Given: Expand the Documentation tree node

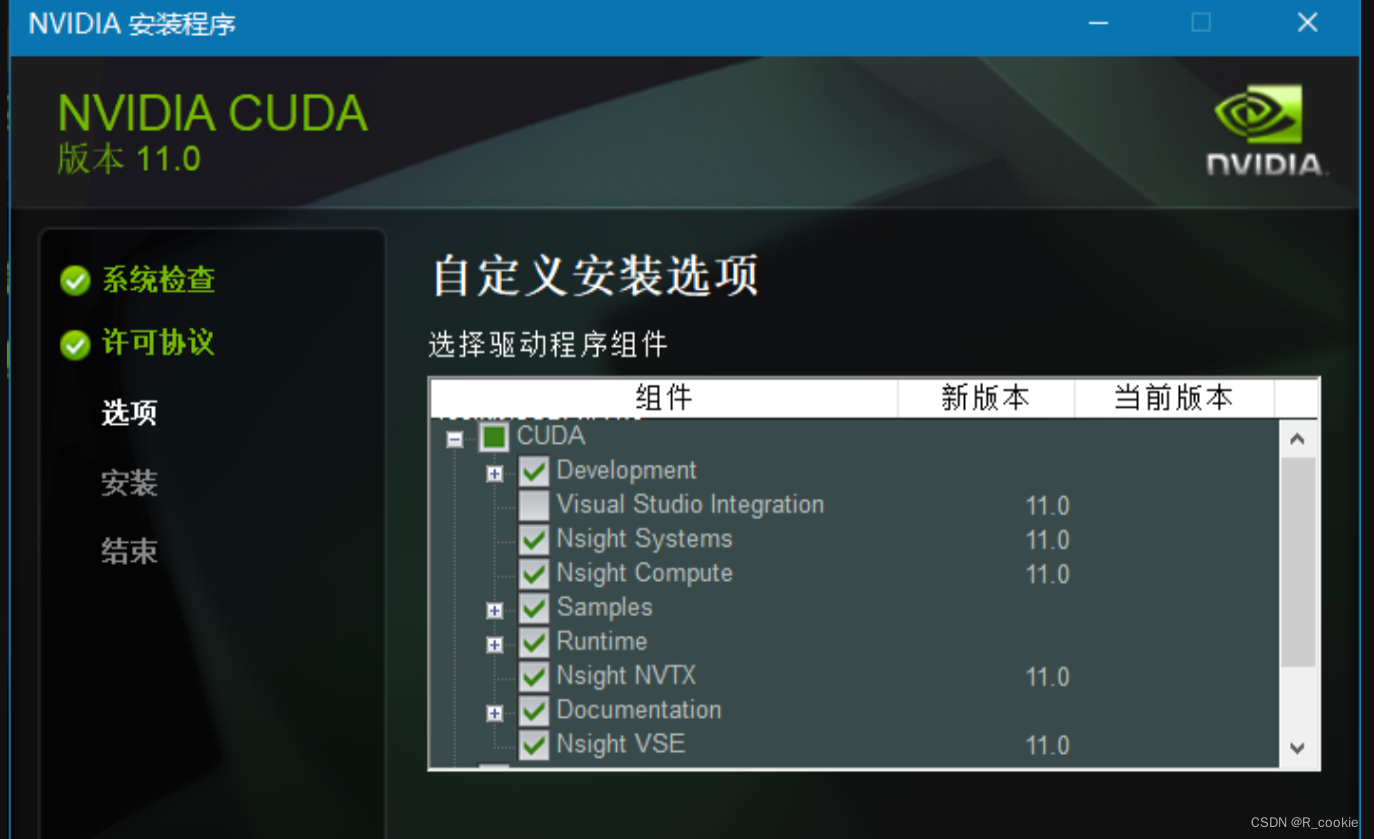Looking at the screenshot, I should (494, 713).
